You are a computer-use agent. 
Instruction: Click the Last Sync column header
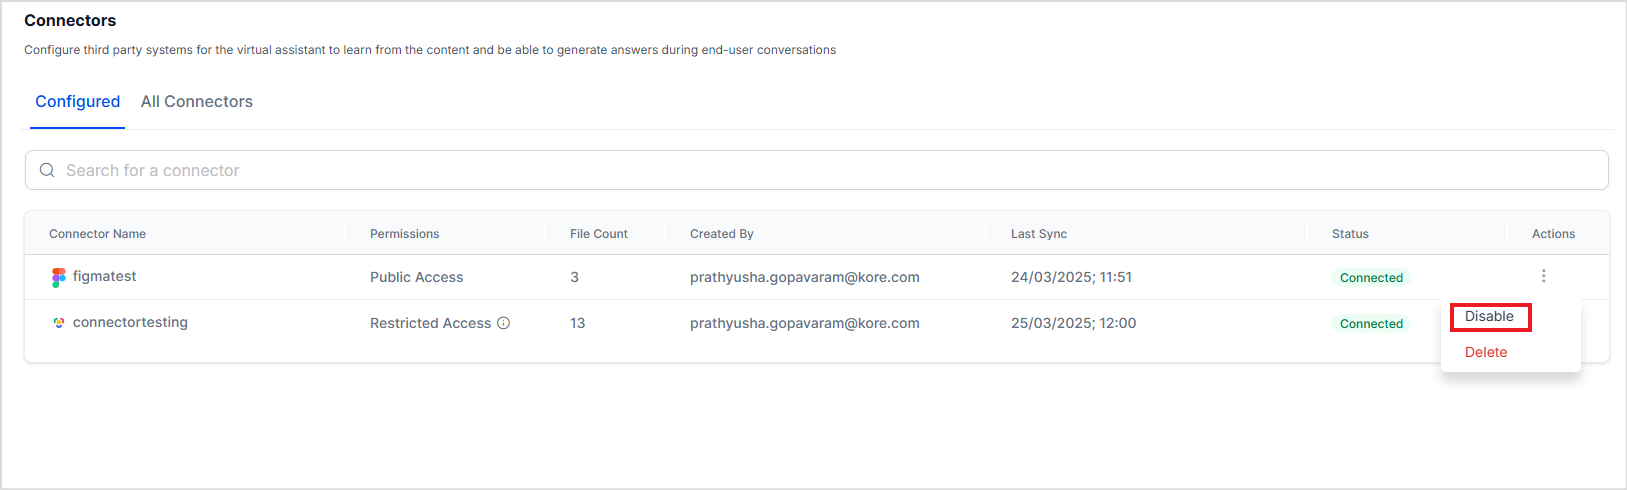[x=1038, y=234]
